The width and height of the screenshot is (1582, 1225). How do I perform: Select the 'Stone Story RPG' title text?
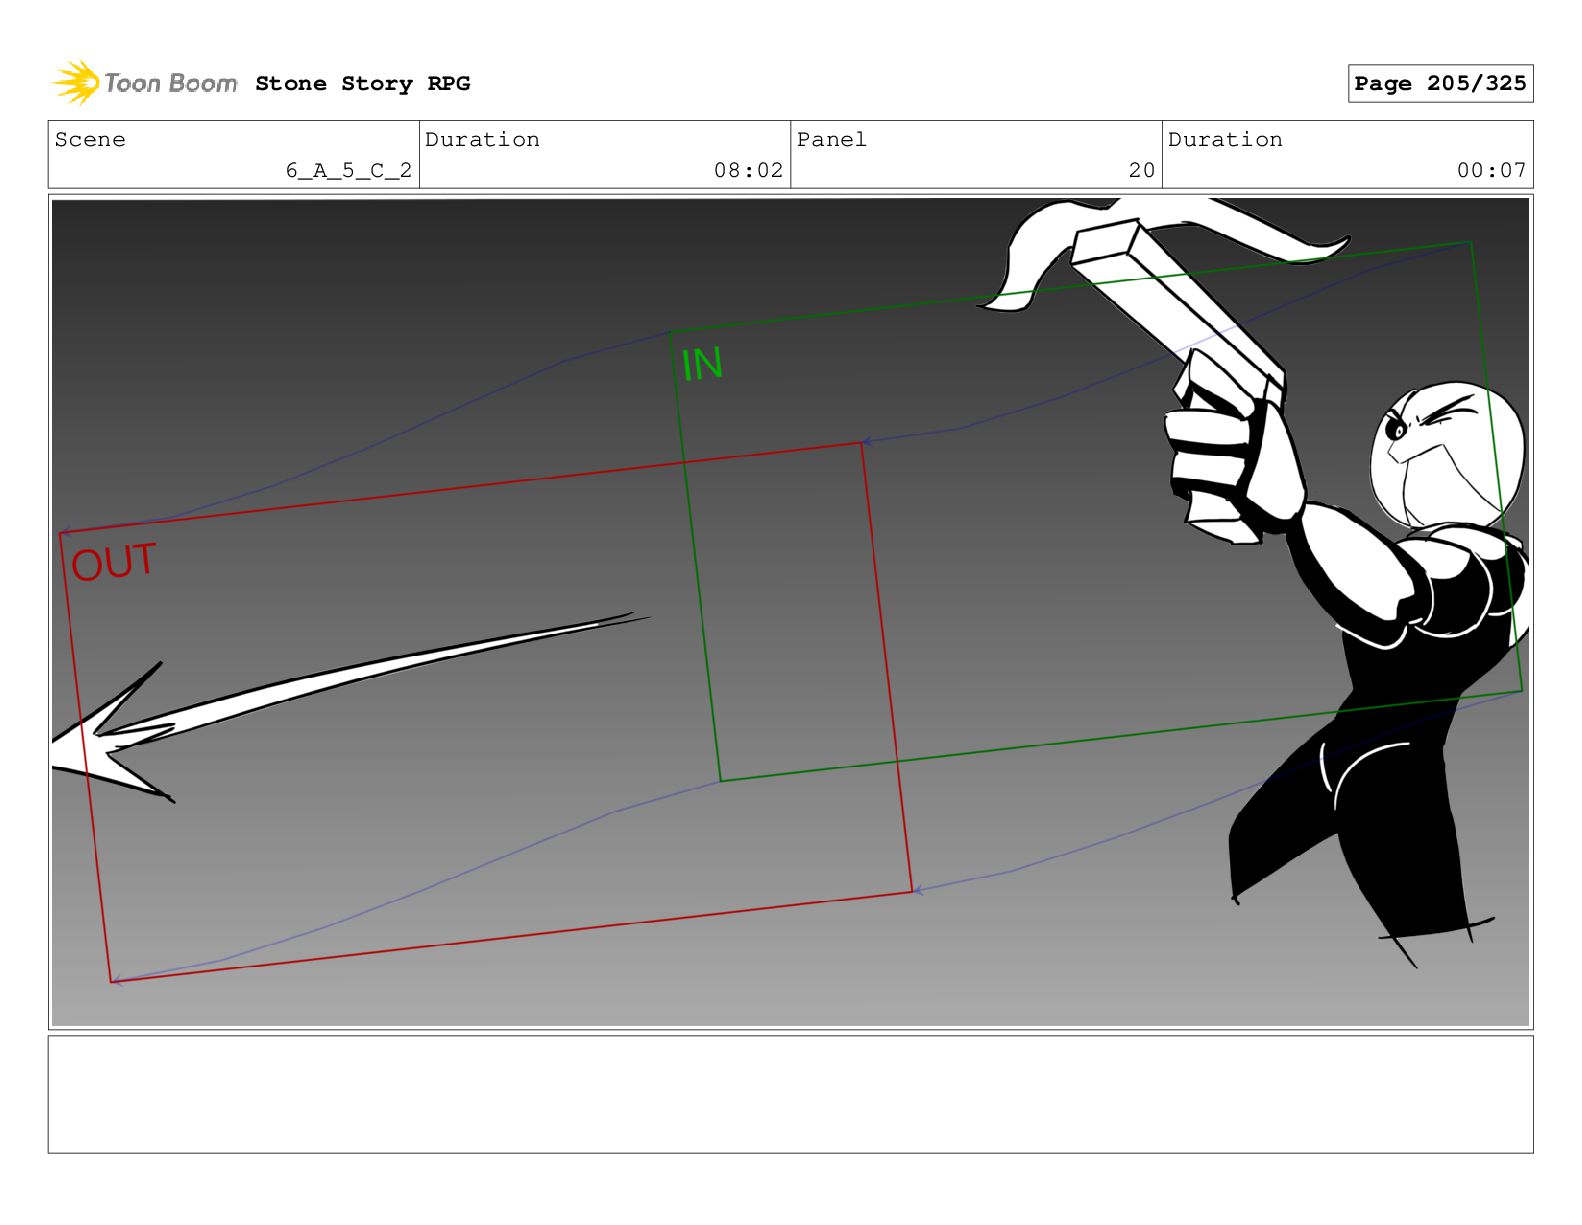point(362,84)
